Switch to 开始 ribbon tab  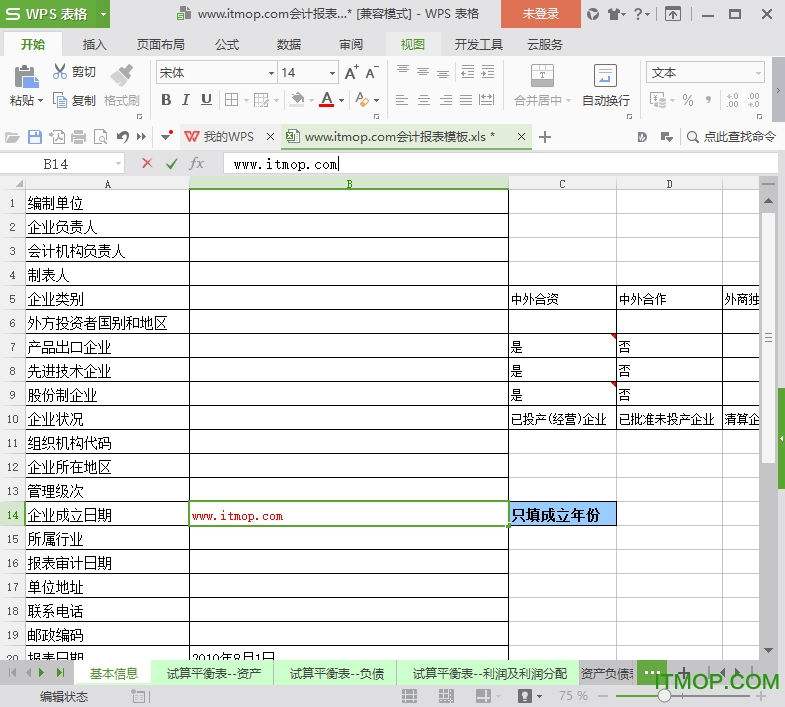pyautogui.click(x=33, y=45)
